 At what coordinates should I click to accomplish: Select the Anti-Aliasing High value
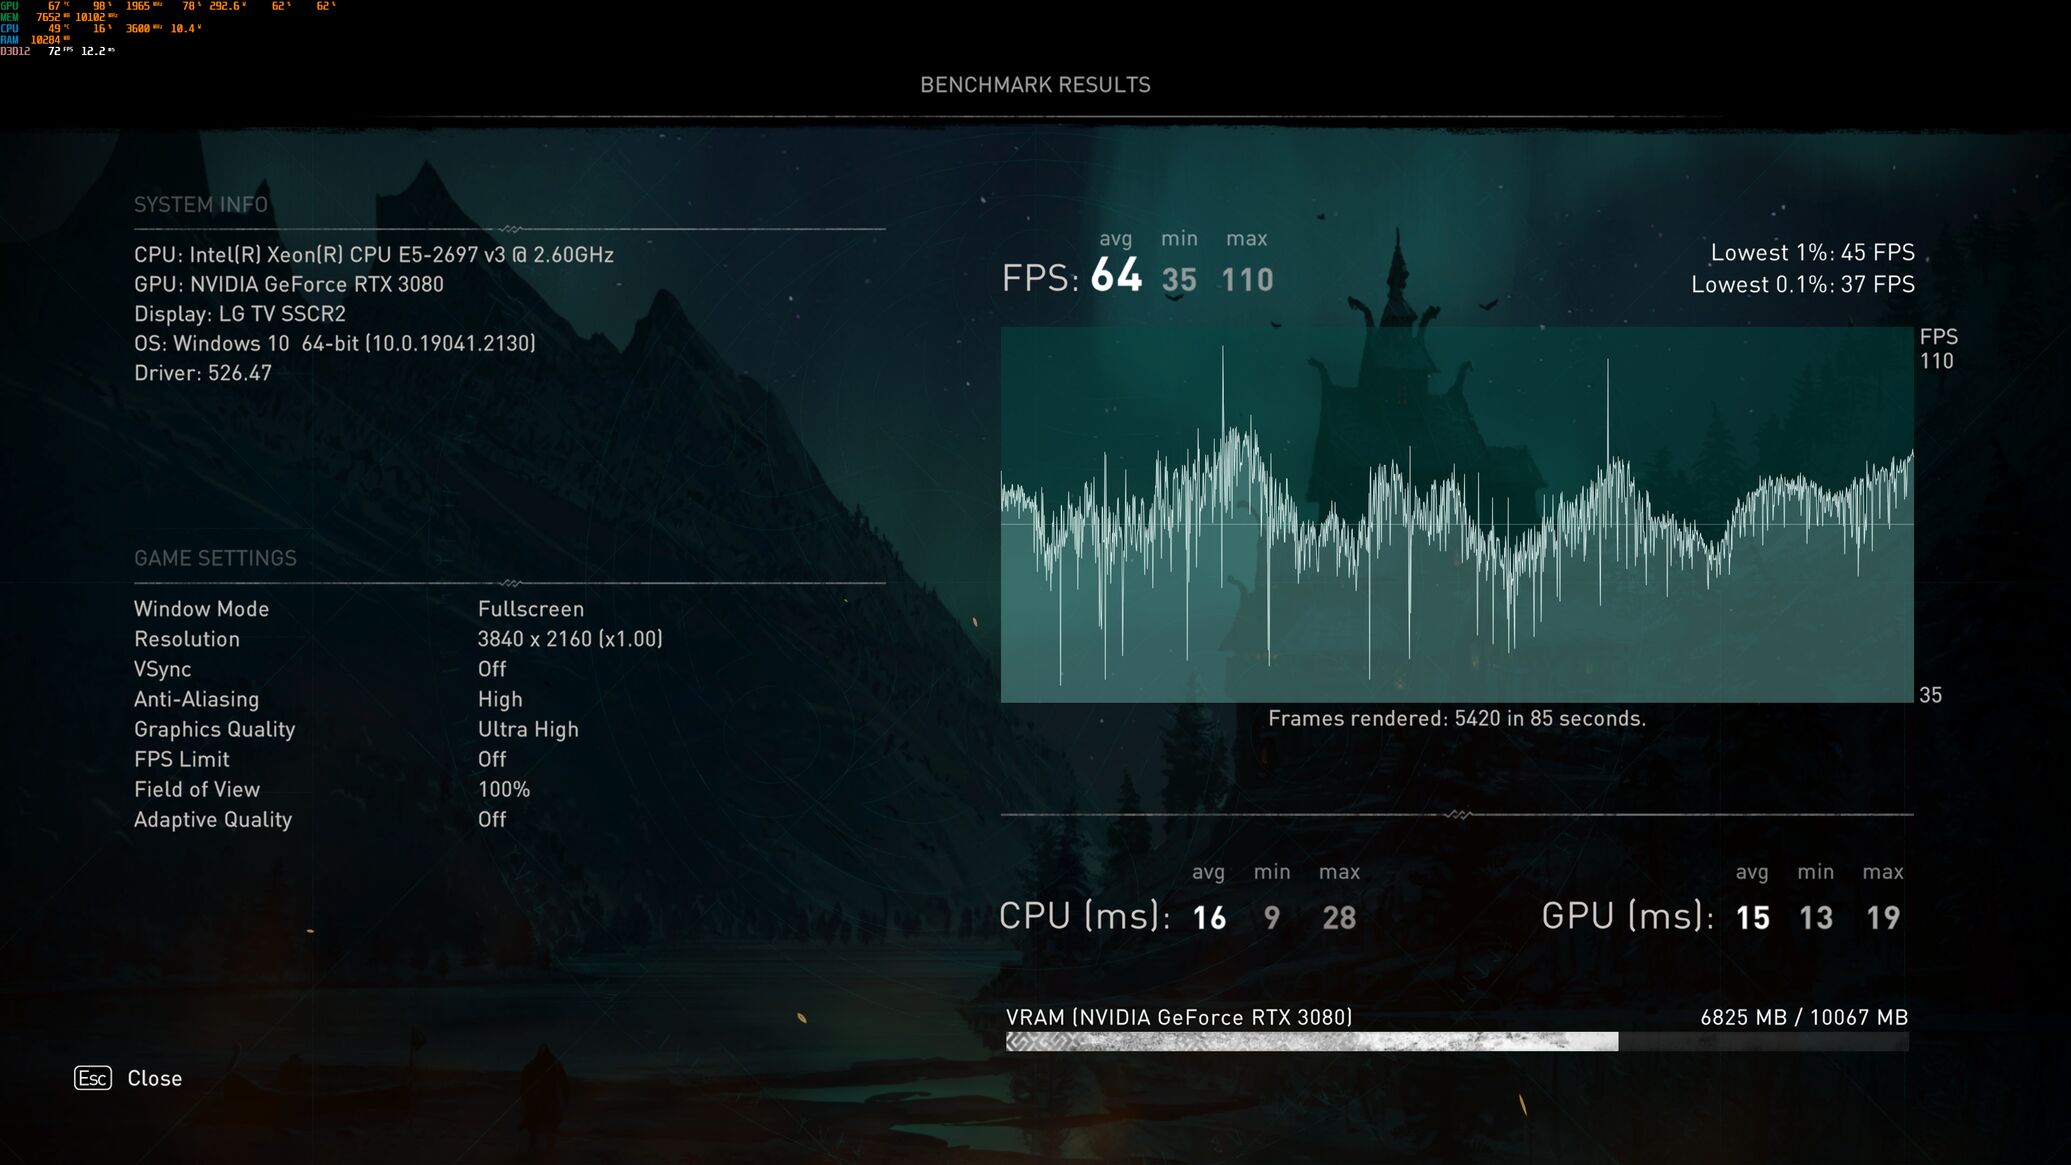tap(499, 700)
